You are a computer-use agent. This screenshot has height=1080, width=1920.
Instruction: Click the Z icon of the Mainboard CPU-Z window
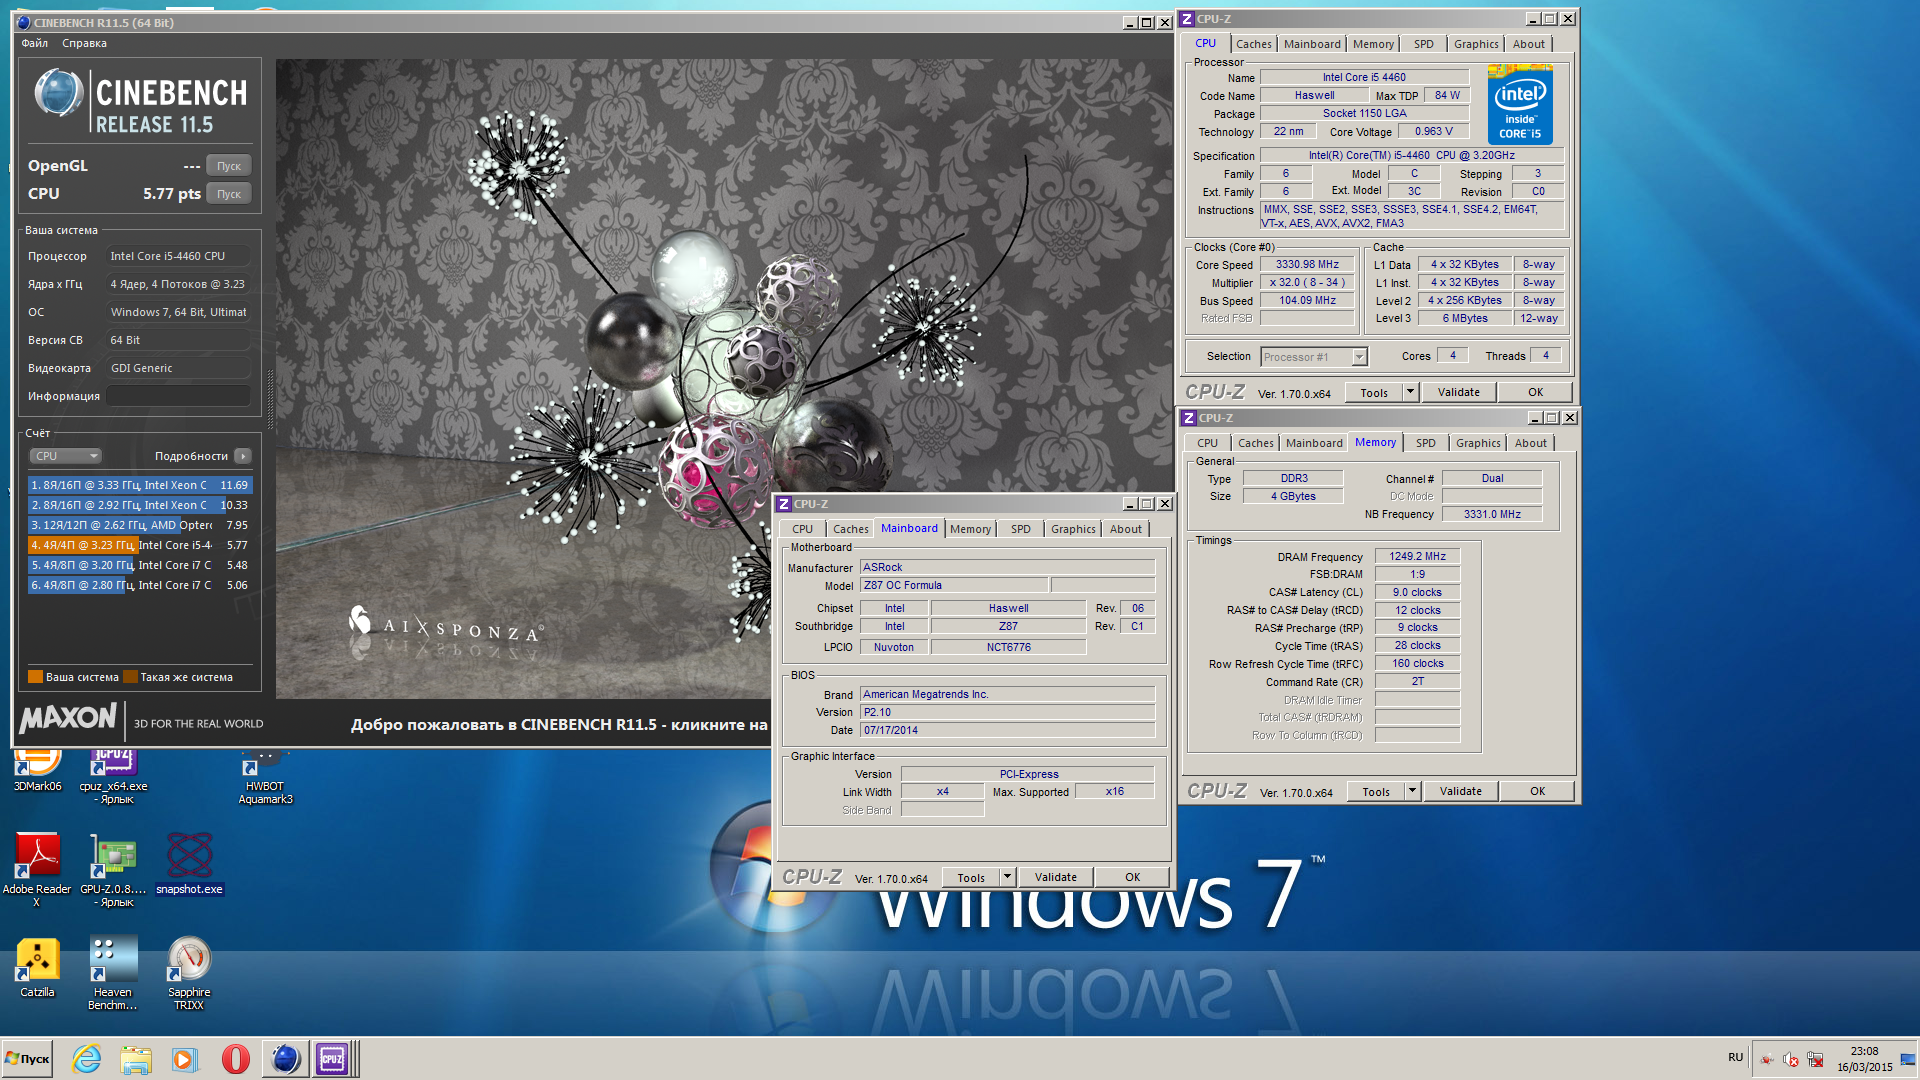pos(785,504)
